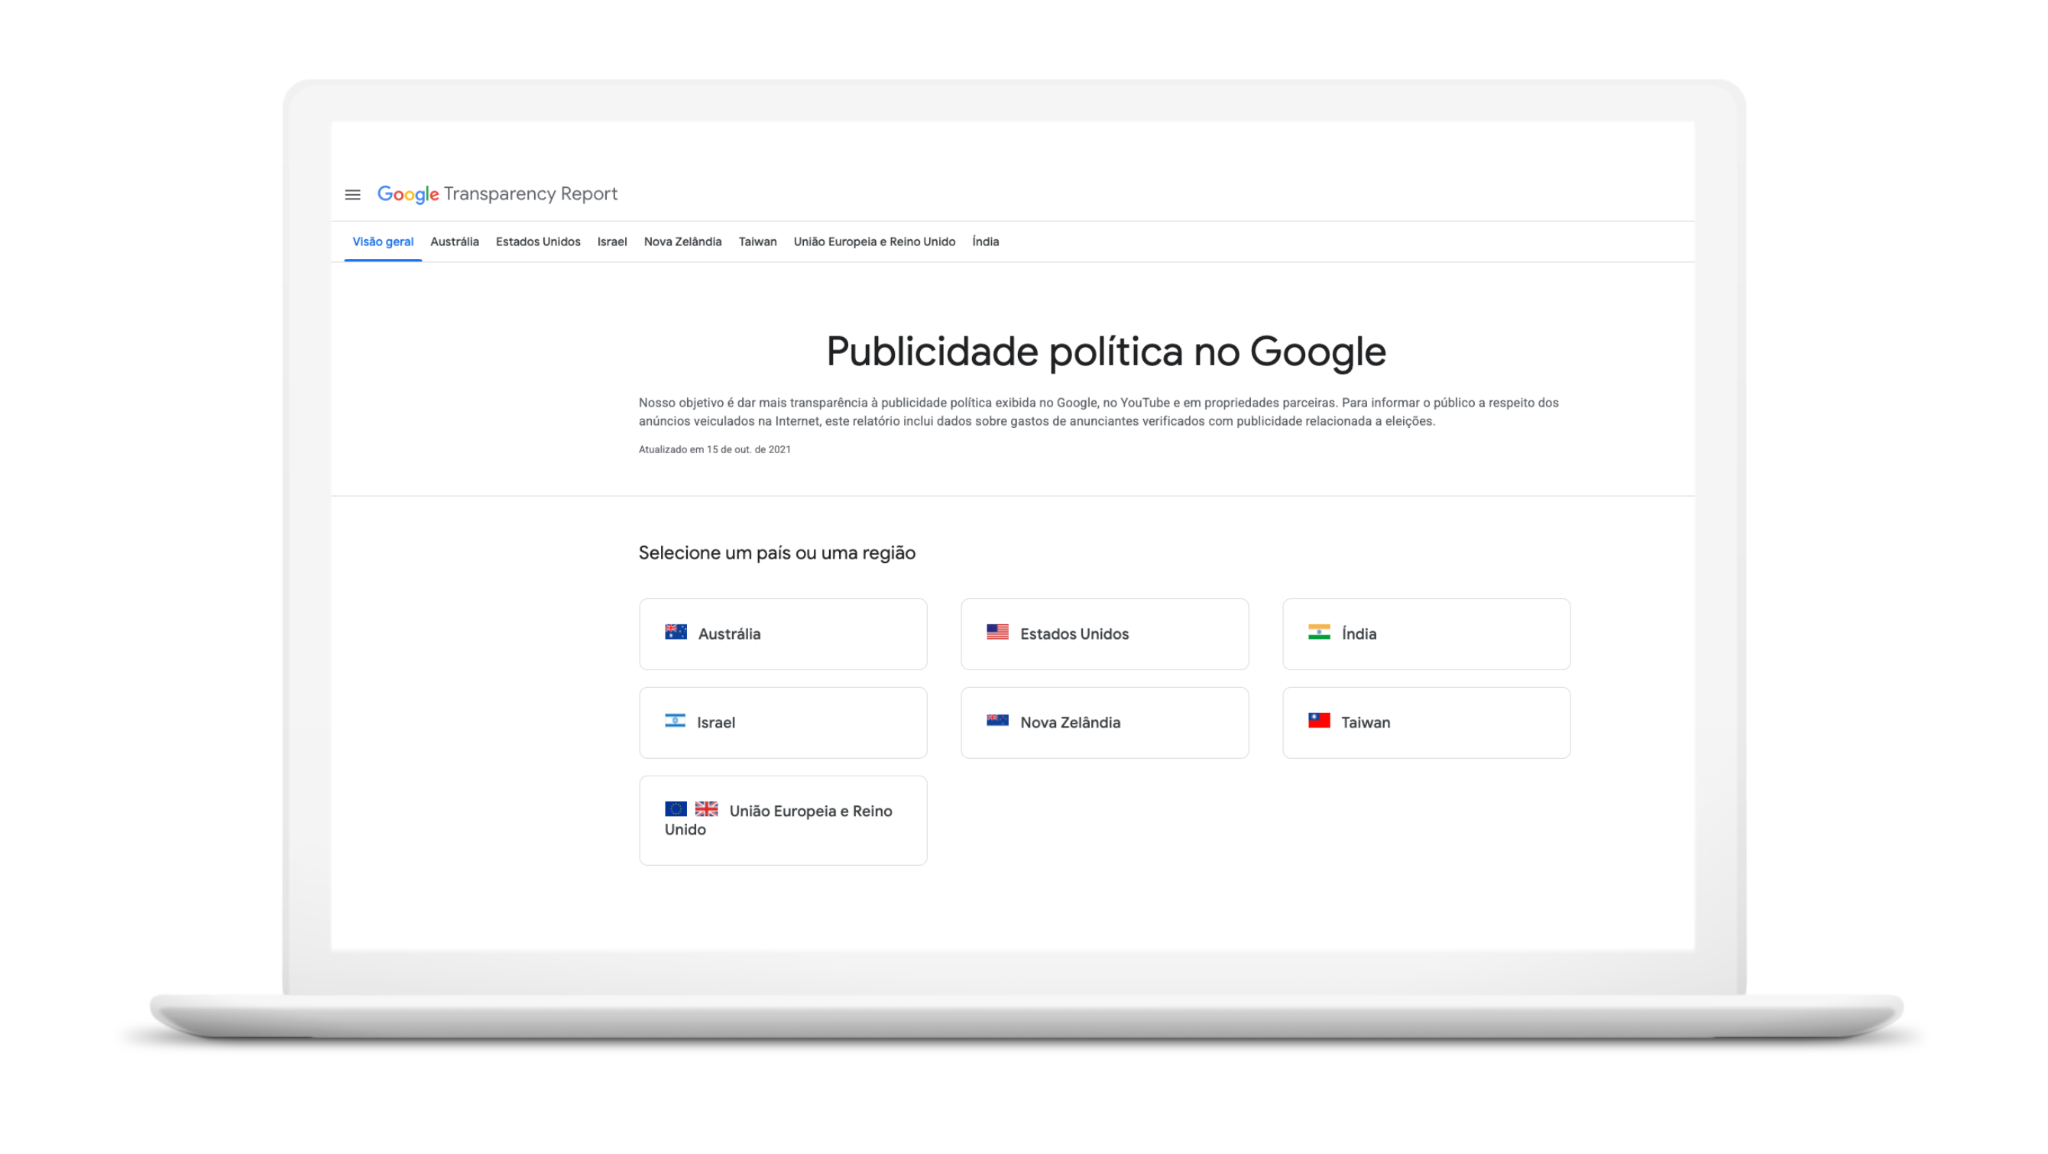Click the European Union flag icon

(676, 809)
